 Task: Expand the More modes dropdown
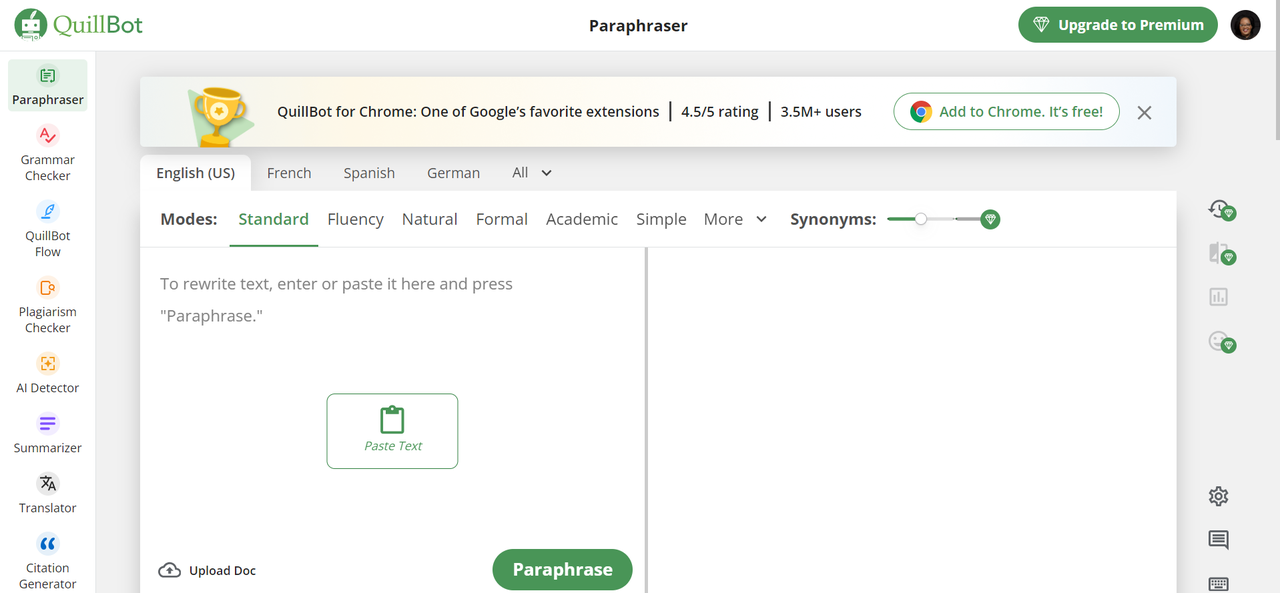pyautogui.click(x=735, y=219)
